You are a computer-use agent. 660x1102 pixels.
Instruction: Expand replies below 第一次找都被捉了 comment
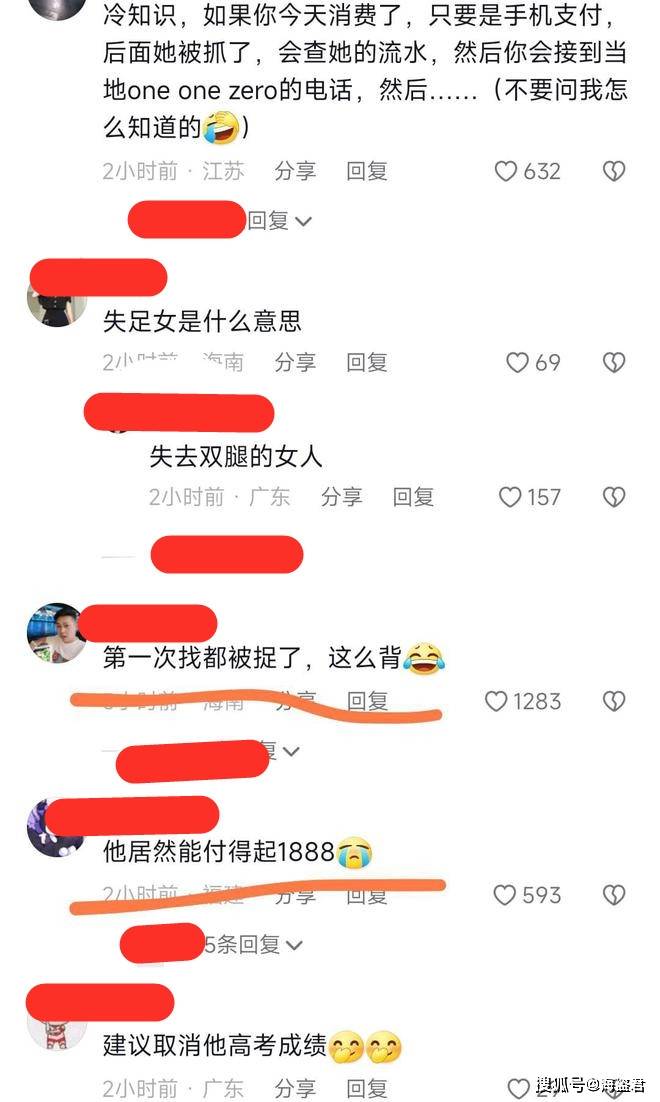[280, 751]
